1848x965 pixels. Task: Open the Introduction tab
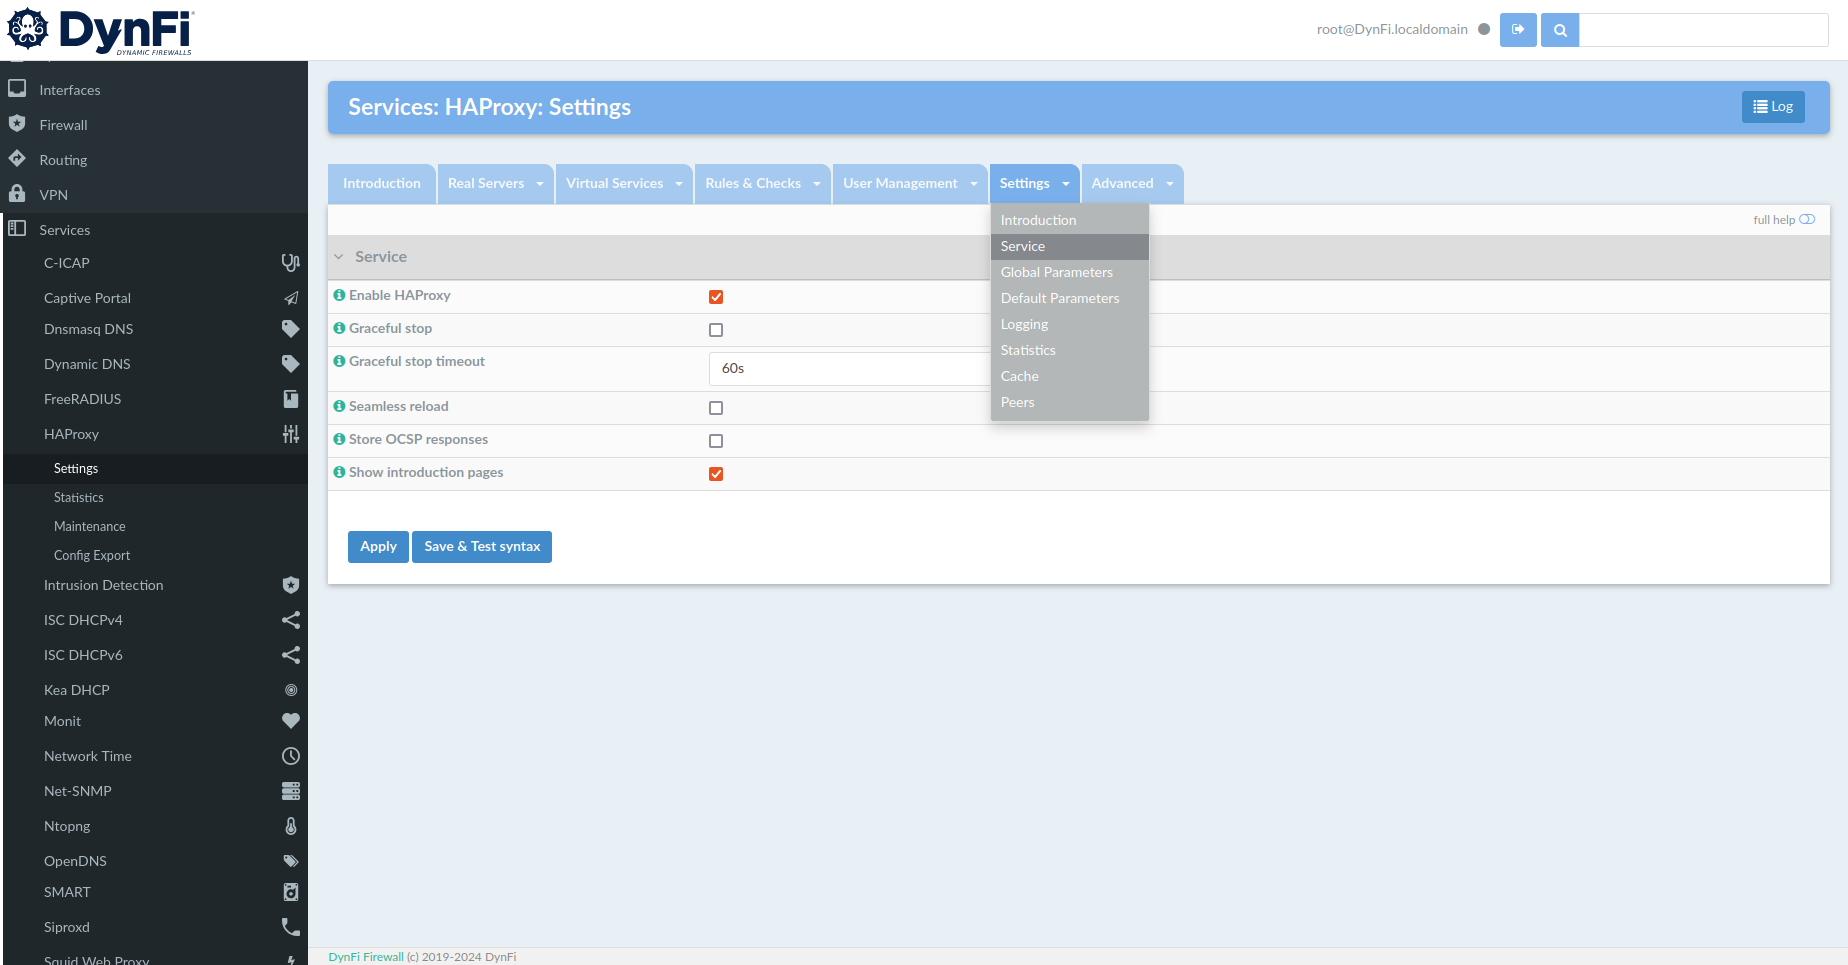[x=382, y=184]
